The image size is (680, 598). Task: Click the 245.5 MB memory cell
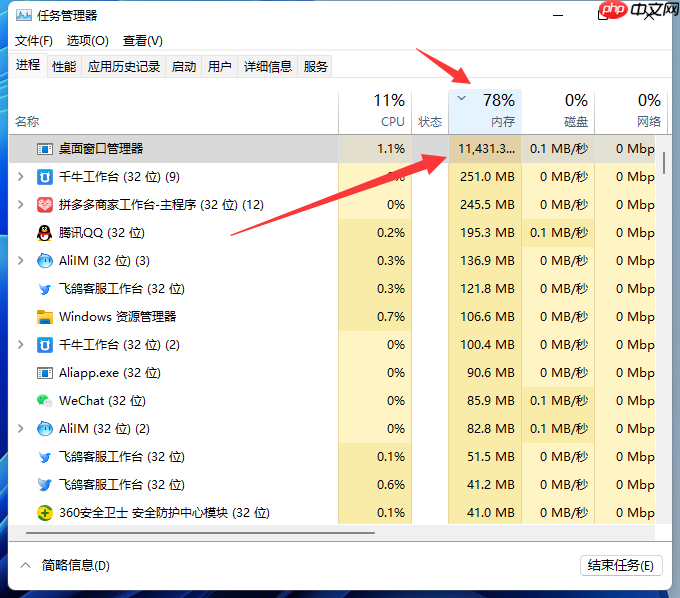[487, 205]
